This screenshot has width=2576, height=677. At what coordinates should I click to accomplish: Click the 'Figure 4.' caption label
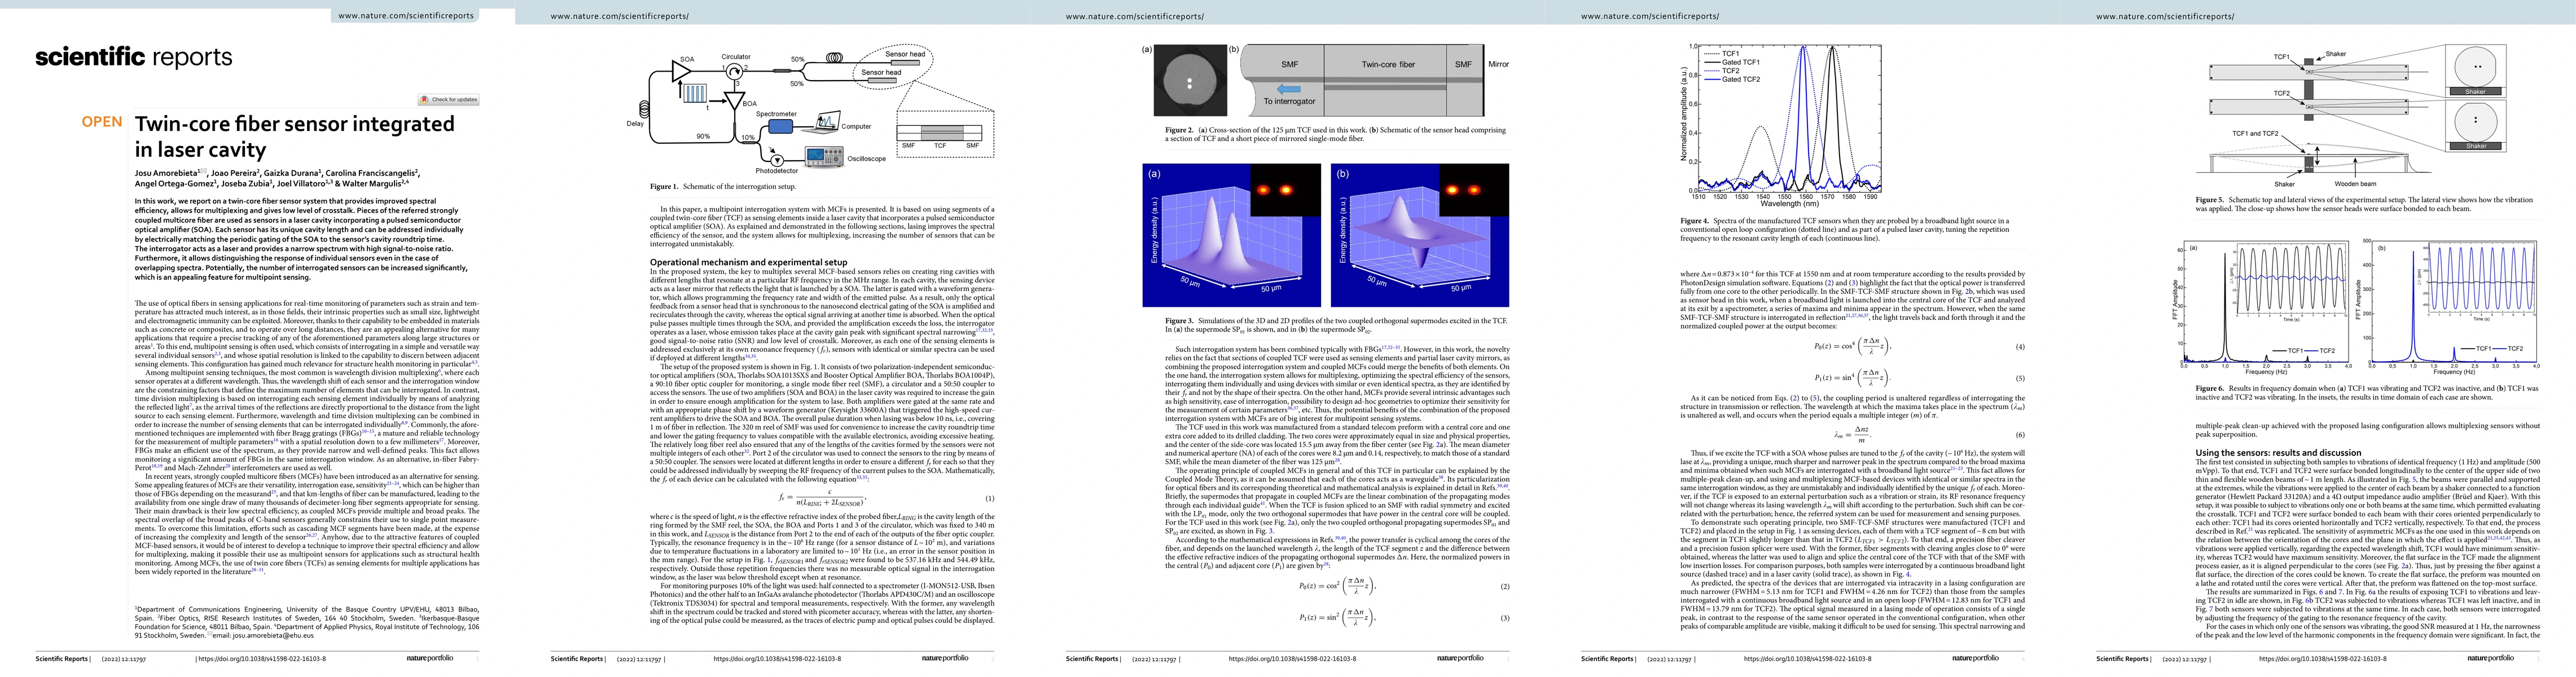[x=1694, y=221]
